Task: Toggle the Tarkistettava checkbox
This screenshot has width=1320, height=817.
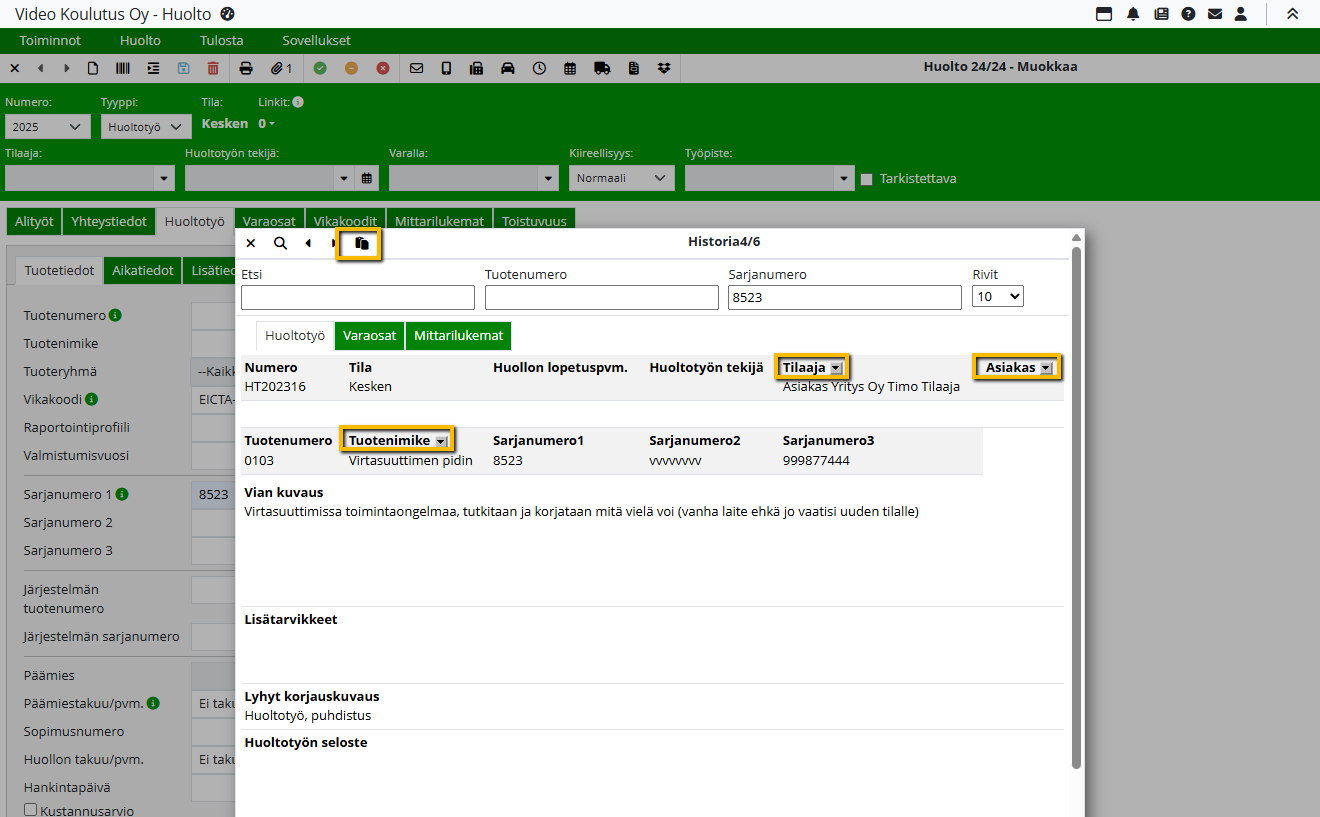Action: (867, 179)
